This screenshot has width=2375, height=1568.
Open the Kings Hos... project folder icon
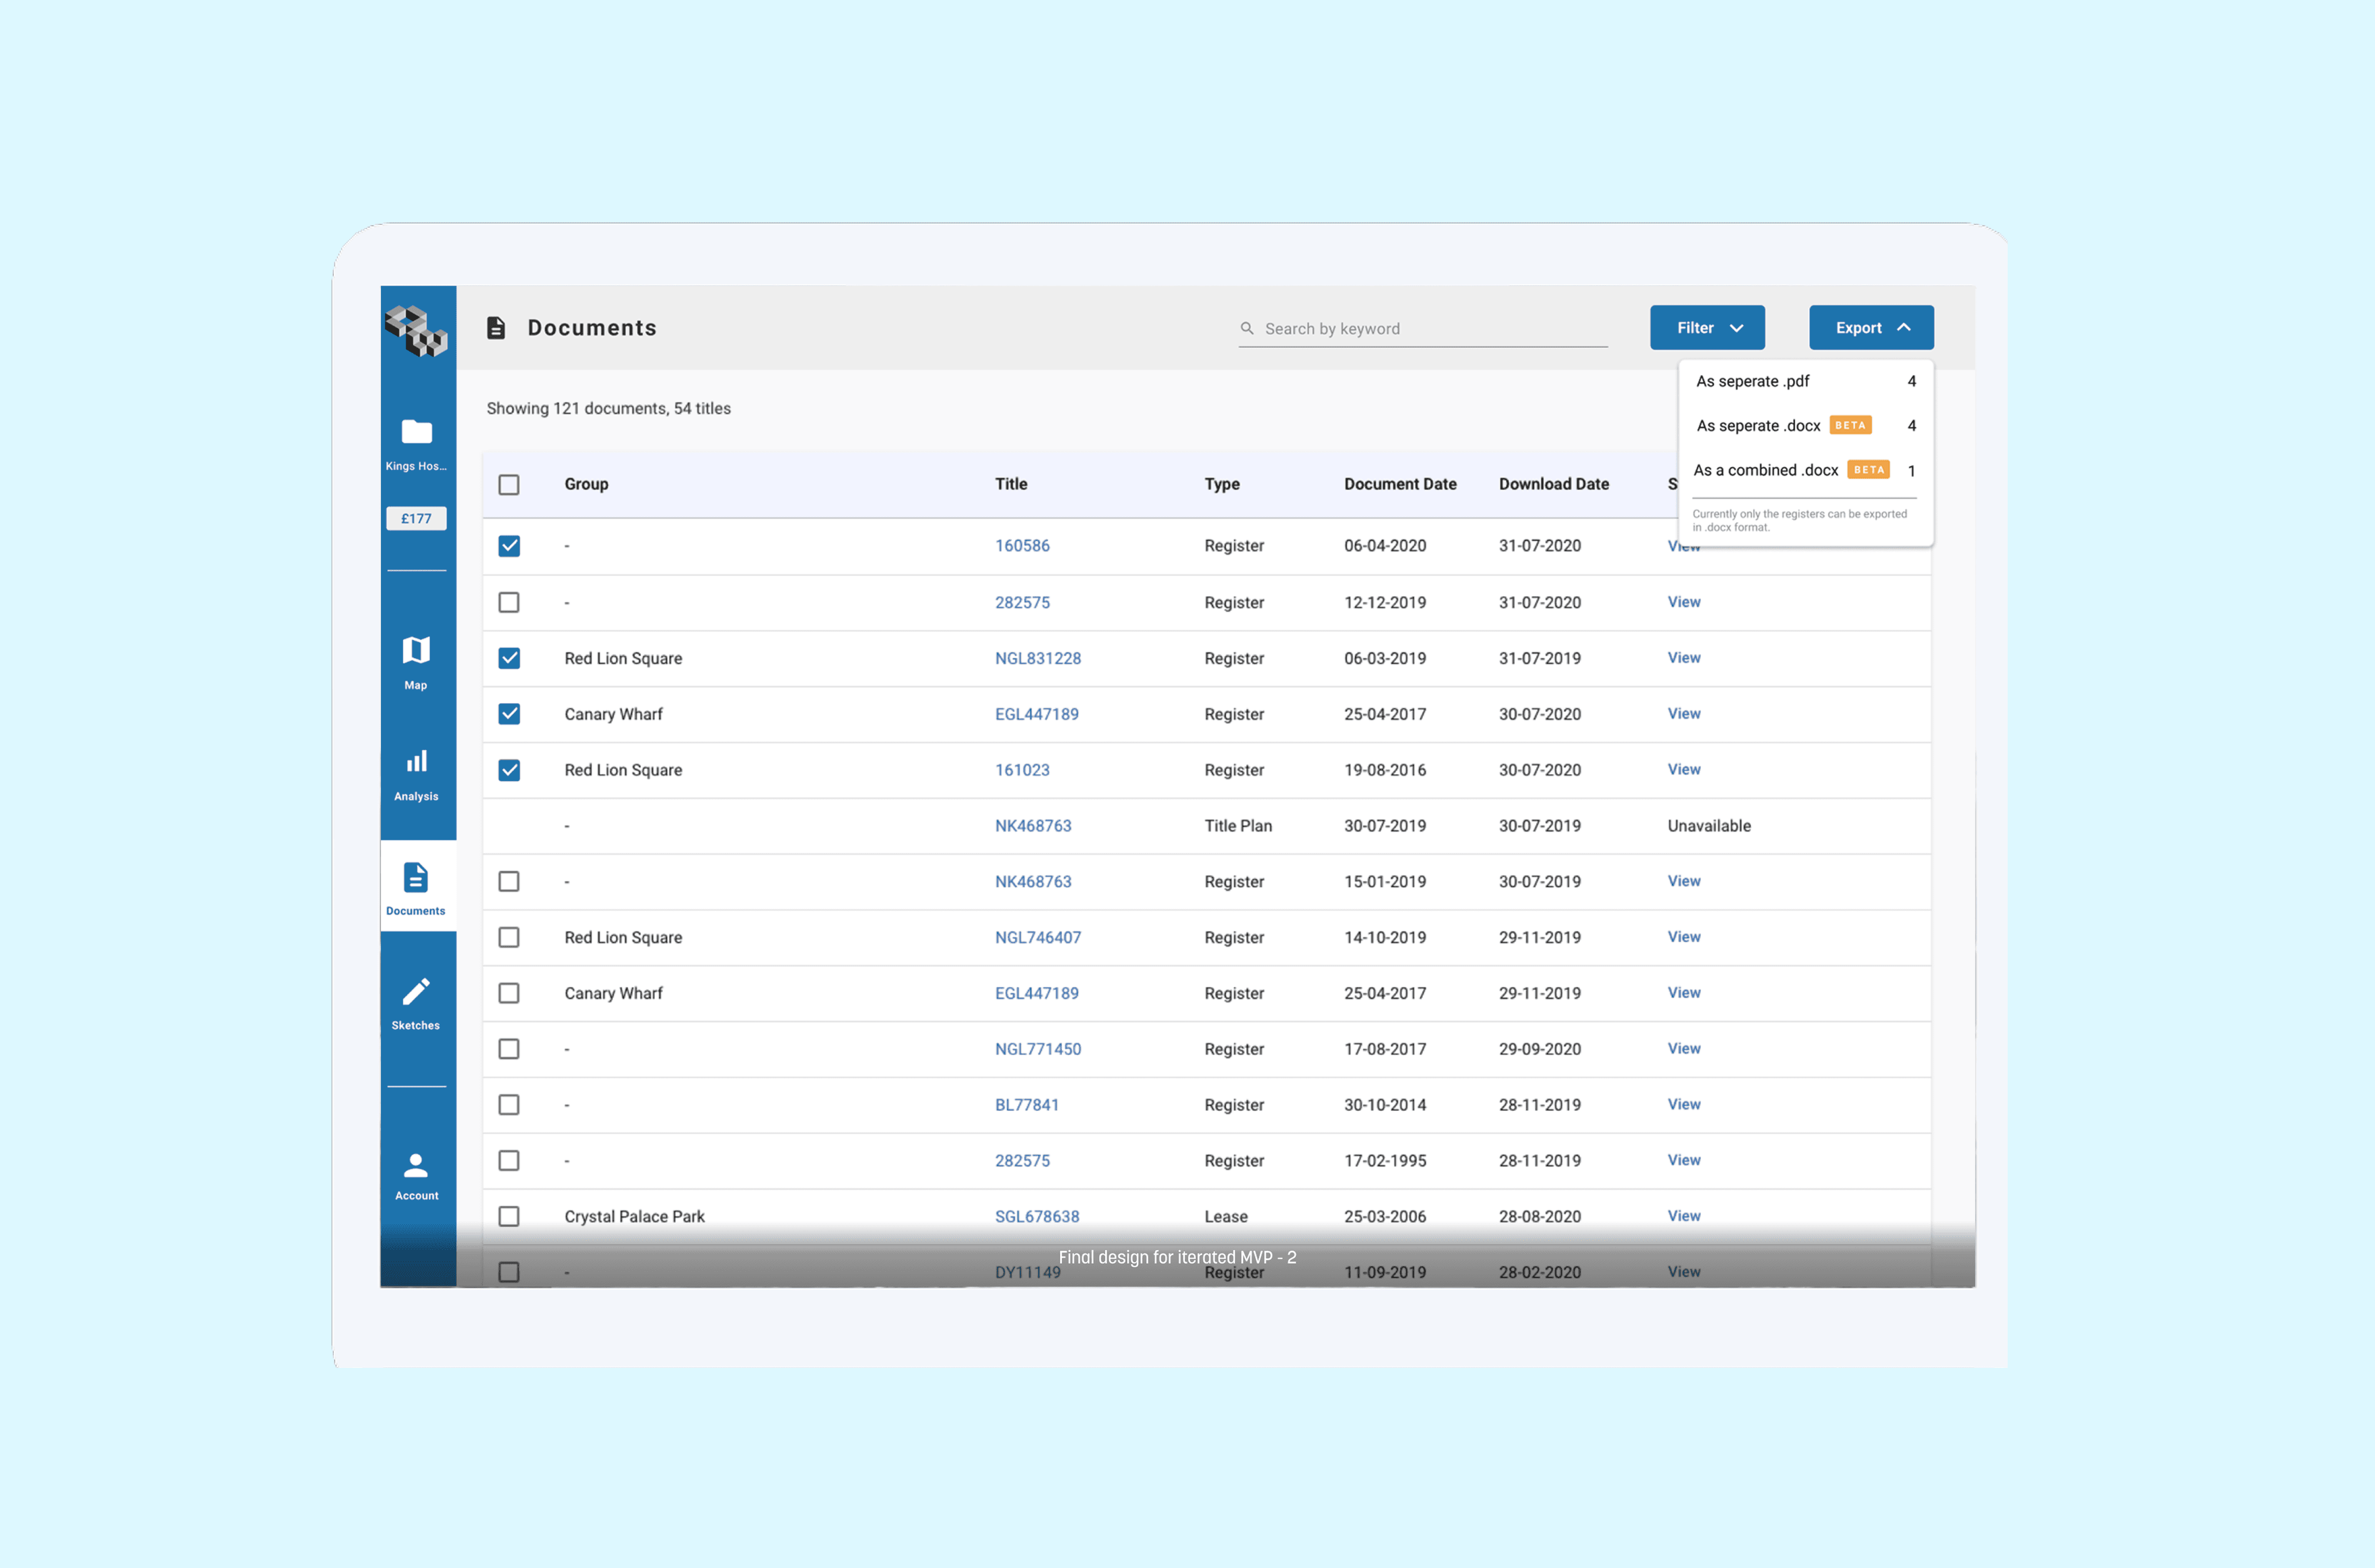coord(416,432)
